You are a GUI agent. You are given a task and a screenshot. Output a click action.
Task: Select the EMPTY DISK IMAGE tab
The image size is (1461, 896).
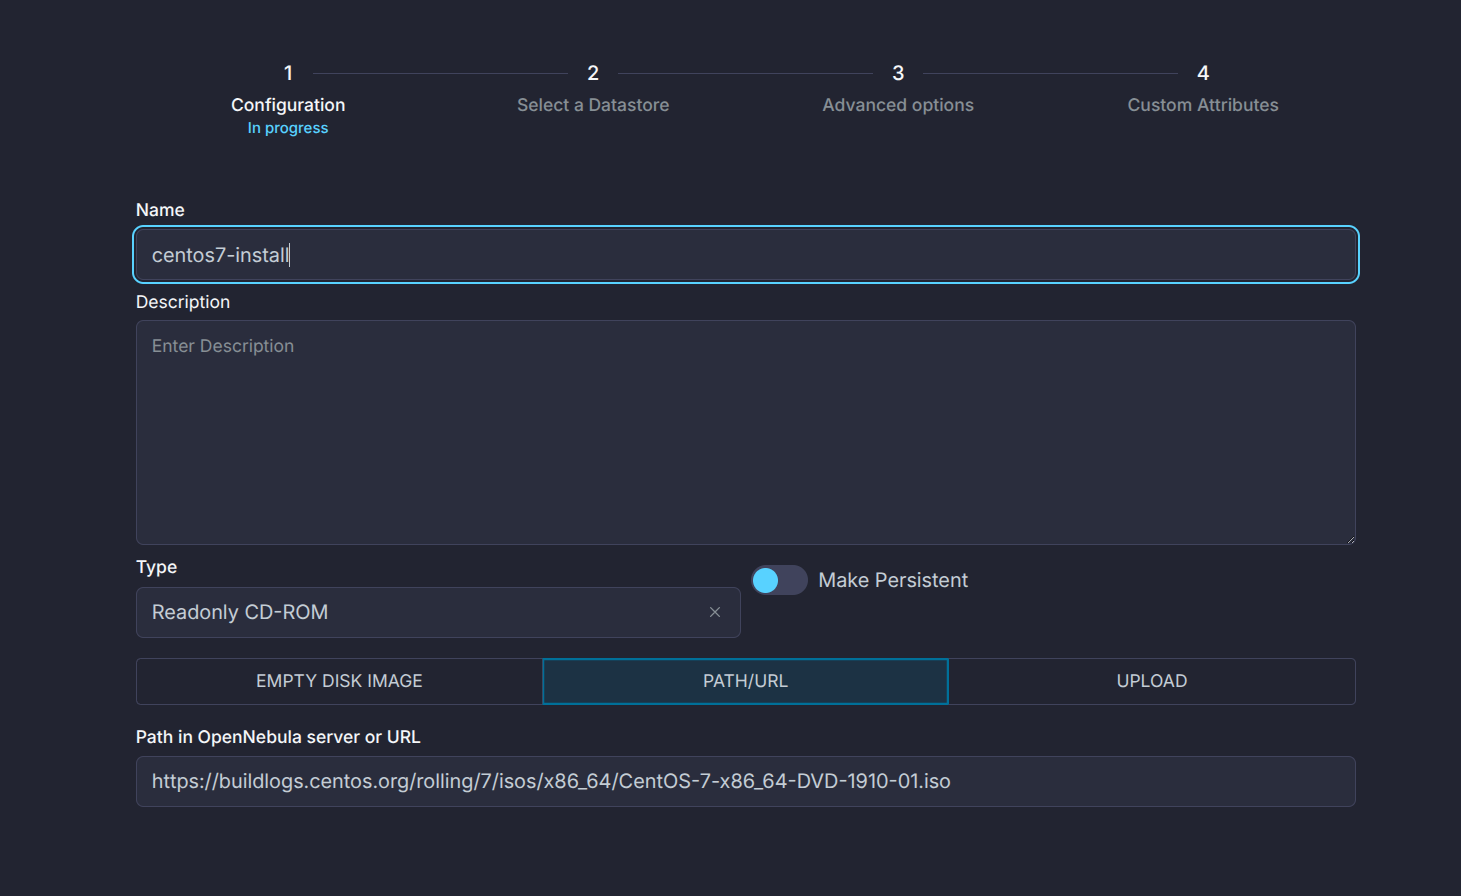(339, 681)
